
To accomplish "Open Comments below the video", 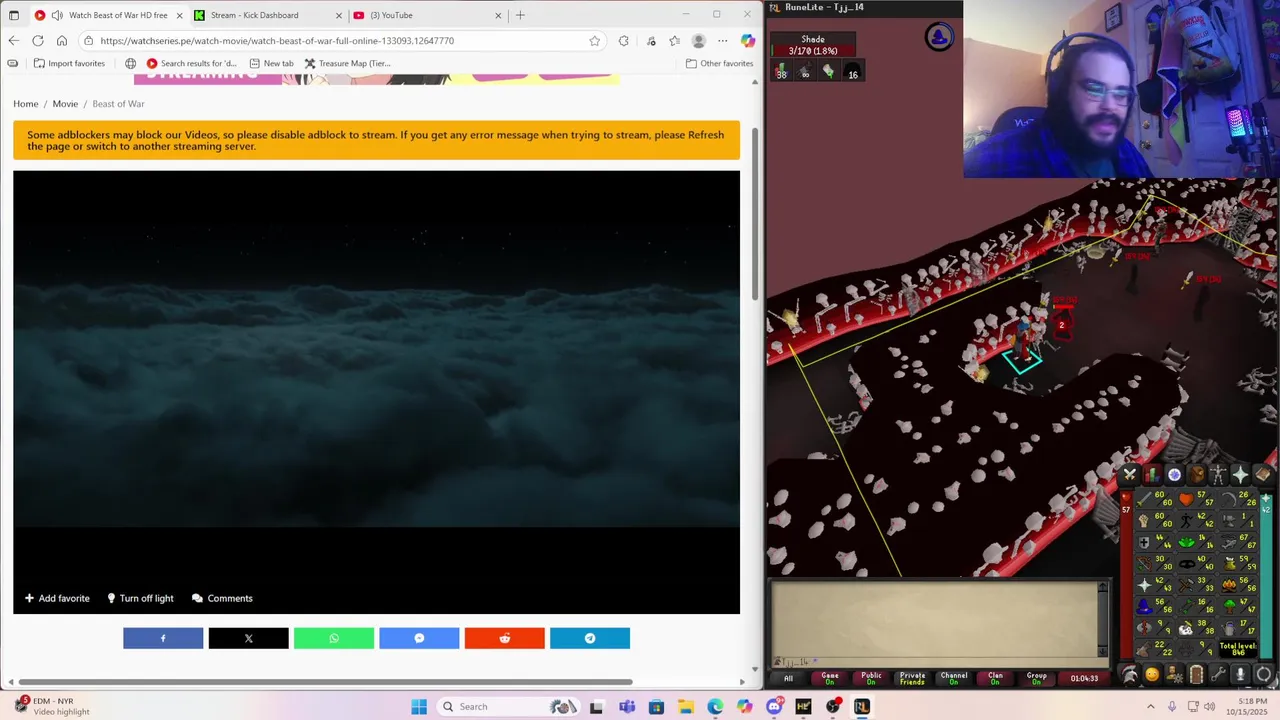I will pos(222,598).
